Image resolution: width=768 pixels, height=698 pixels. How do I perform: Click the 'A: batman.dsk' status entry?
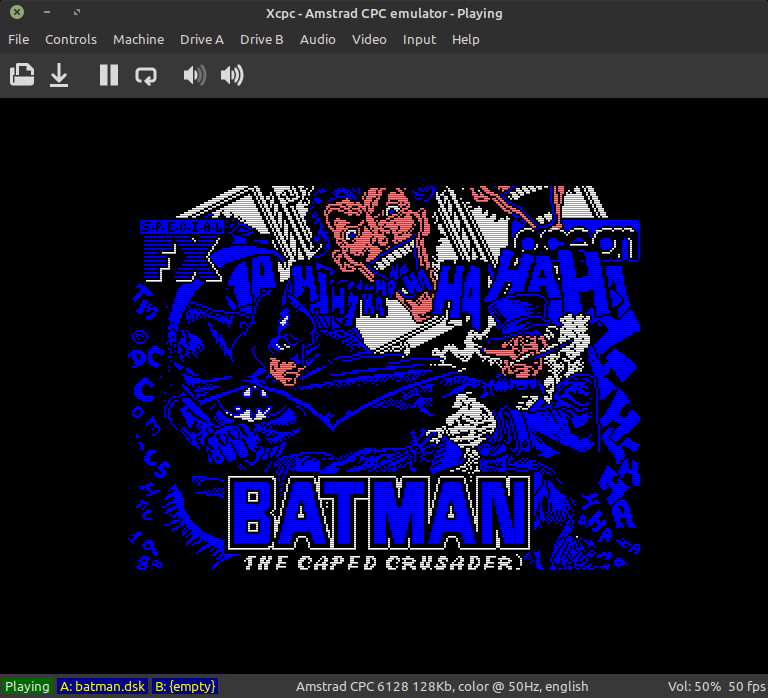click(102, 686)
